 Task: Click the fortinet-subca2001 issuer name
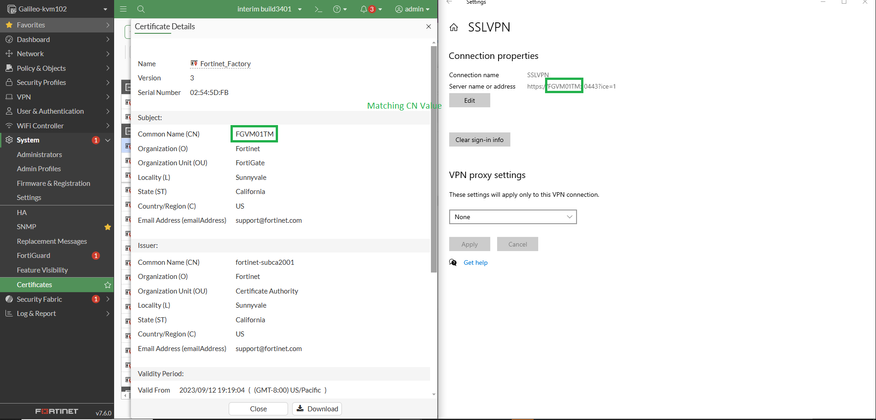pyautogui.click(x=265, y=262)
